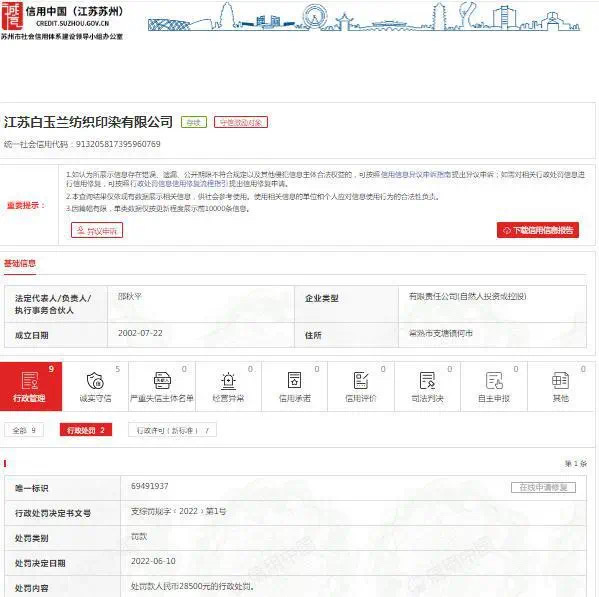Select the 信用评价 icon
Screen dimensions: 599x597
pos(361,380)
